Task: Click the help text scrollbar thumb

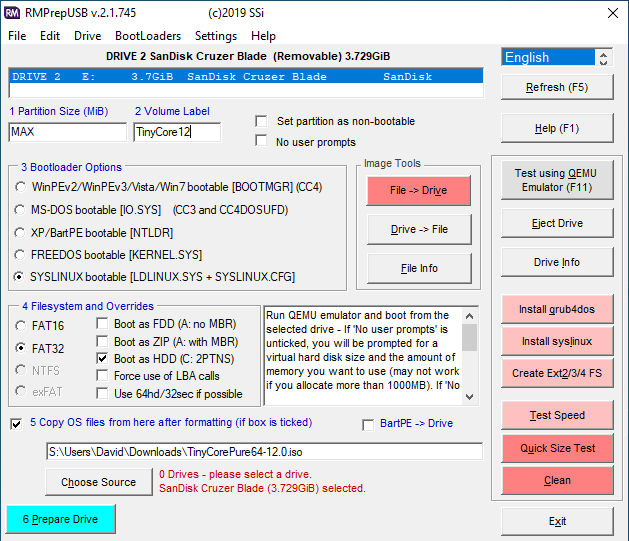Action: point(469,338)
